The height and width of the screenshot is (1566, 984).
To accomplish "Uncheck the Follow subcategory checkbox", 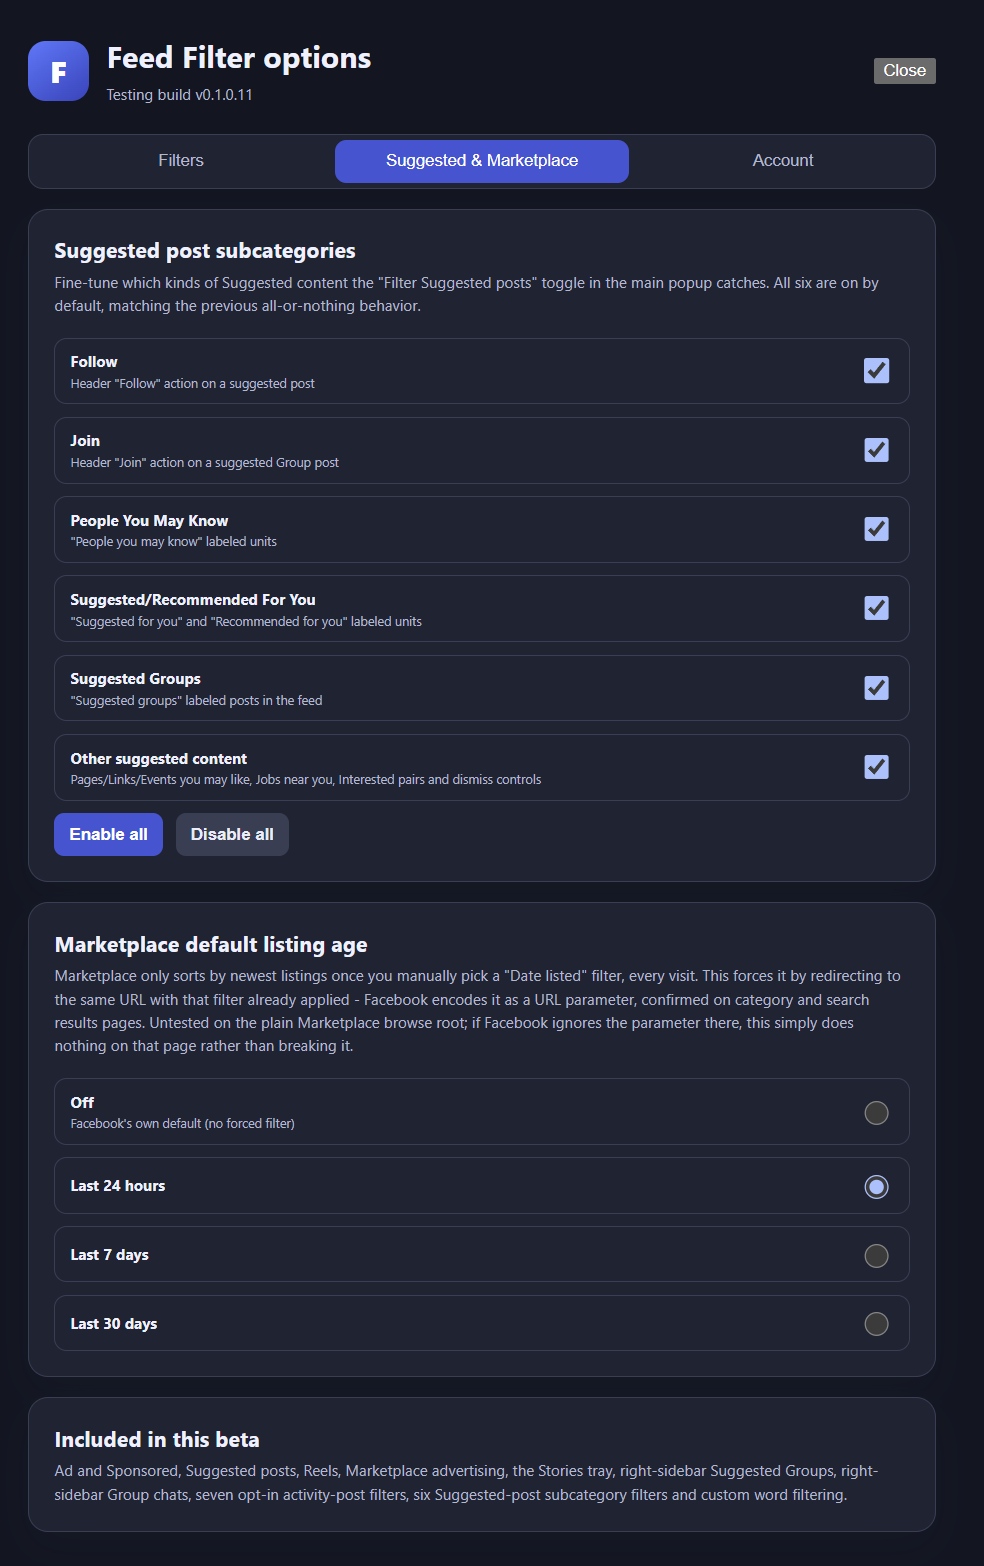I will [x=876, y=371].
